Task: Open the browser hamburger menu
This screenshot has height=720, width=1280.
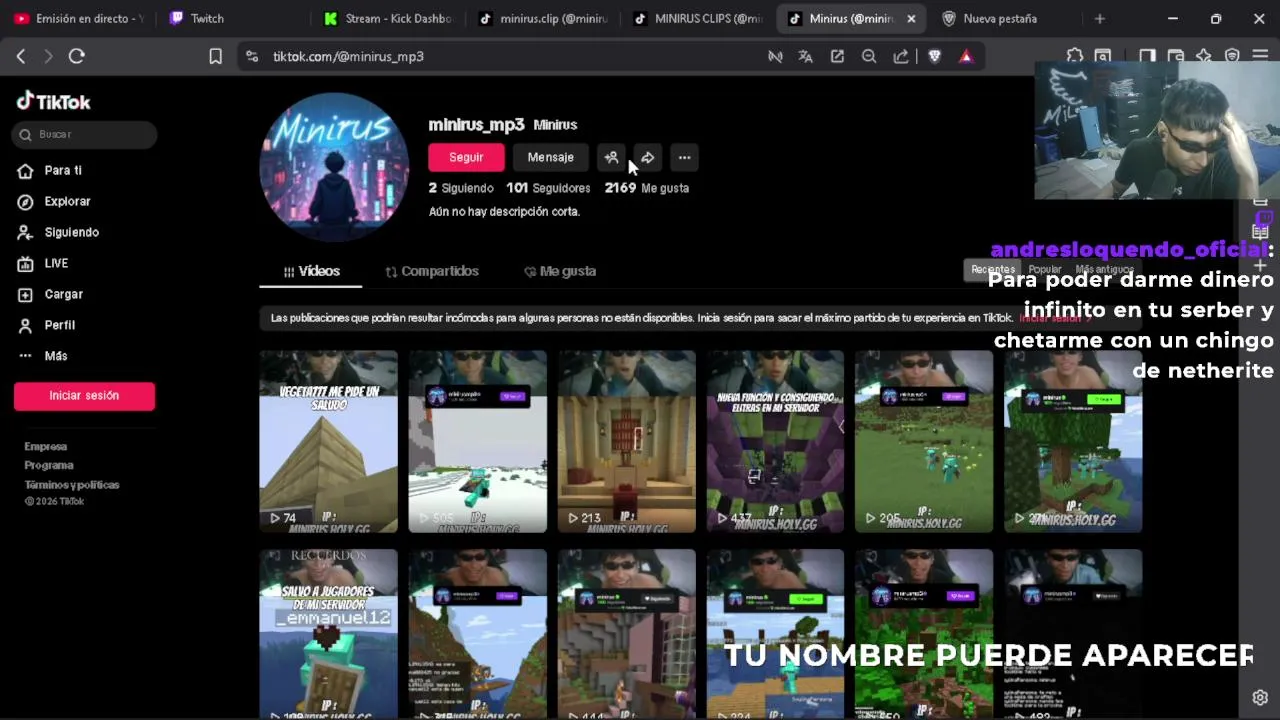Action: point(1260,56)
